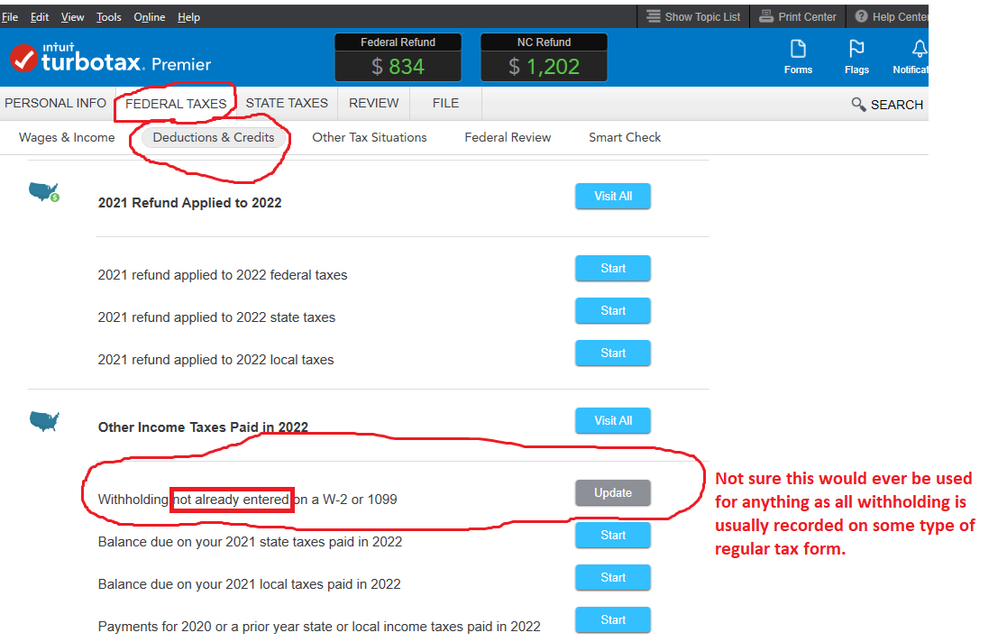The width and height of the screenshot is (998, 643).
Task: Click the TurboTax checkmark logo
Action: tap(23, 58)
